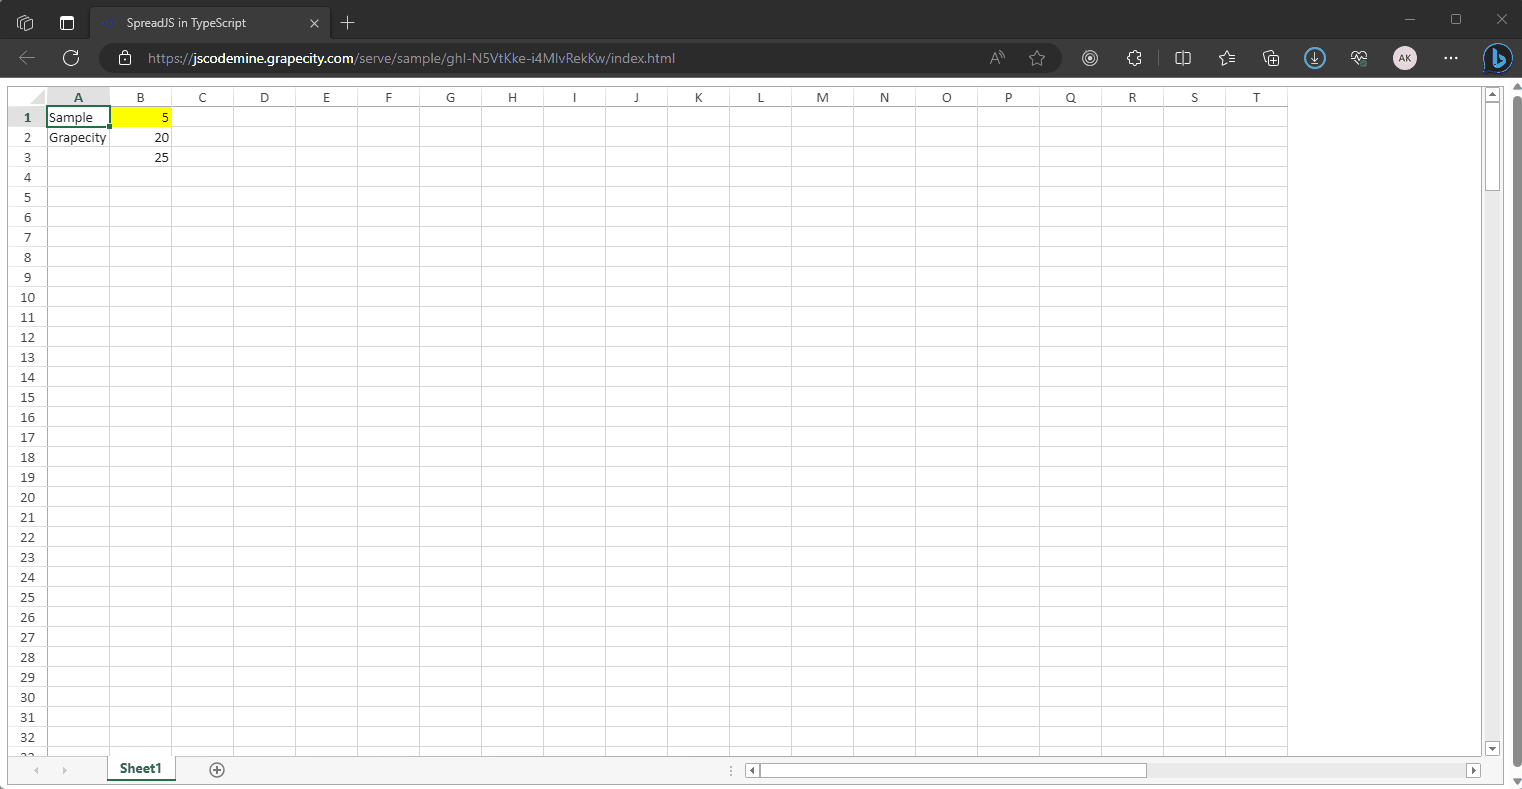1522x789 pixels.
Task: Select the yellow highlighted cell B1
Action: 141,117
